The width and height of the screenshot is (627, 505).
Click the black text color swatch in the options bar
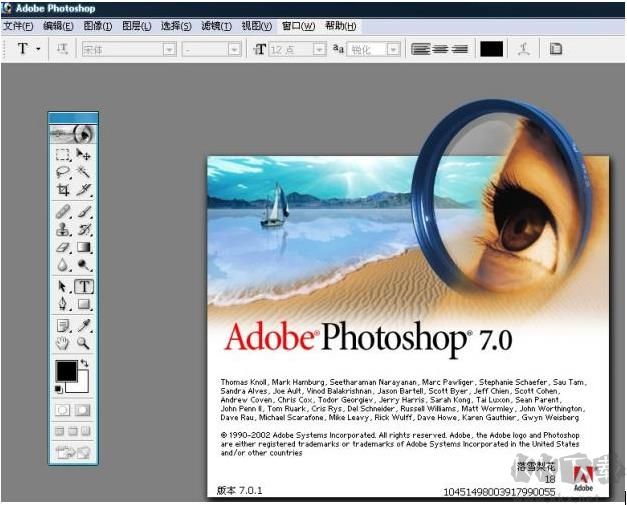click(491, 49)
